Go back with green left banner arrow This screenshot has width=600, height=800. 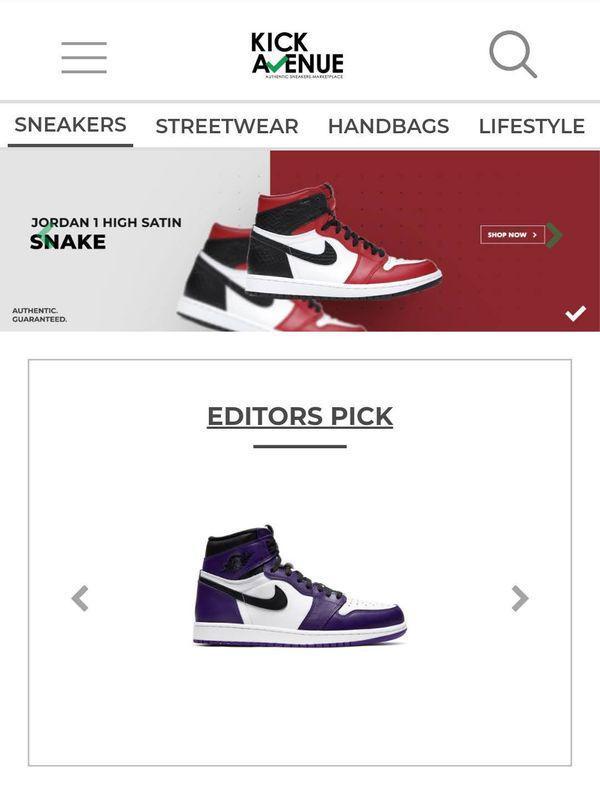click(46, 234)
